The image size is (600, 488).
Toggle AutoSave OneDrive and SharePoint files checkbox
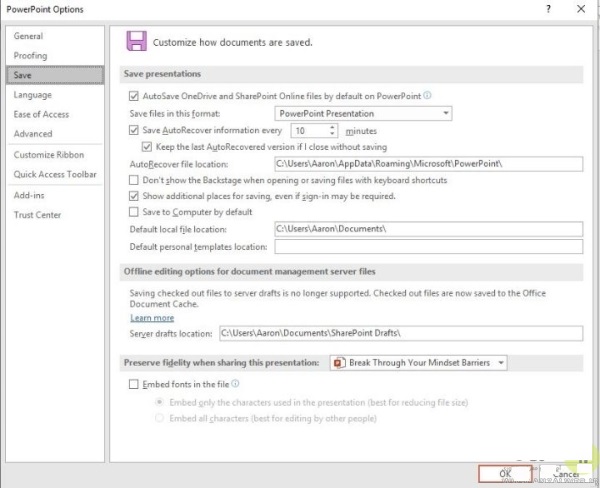[x=135, y=97]
